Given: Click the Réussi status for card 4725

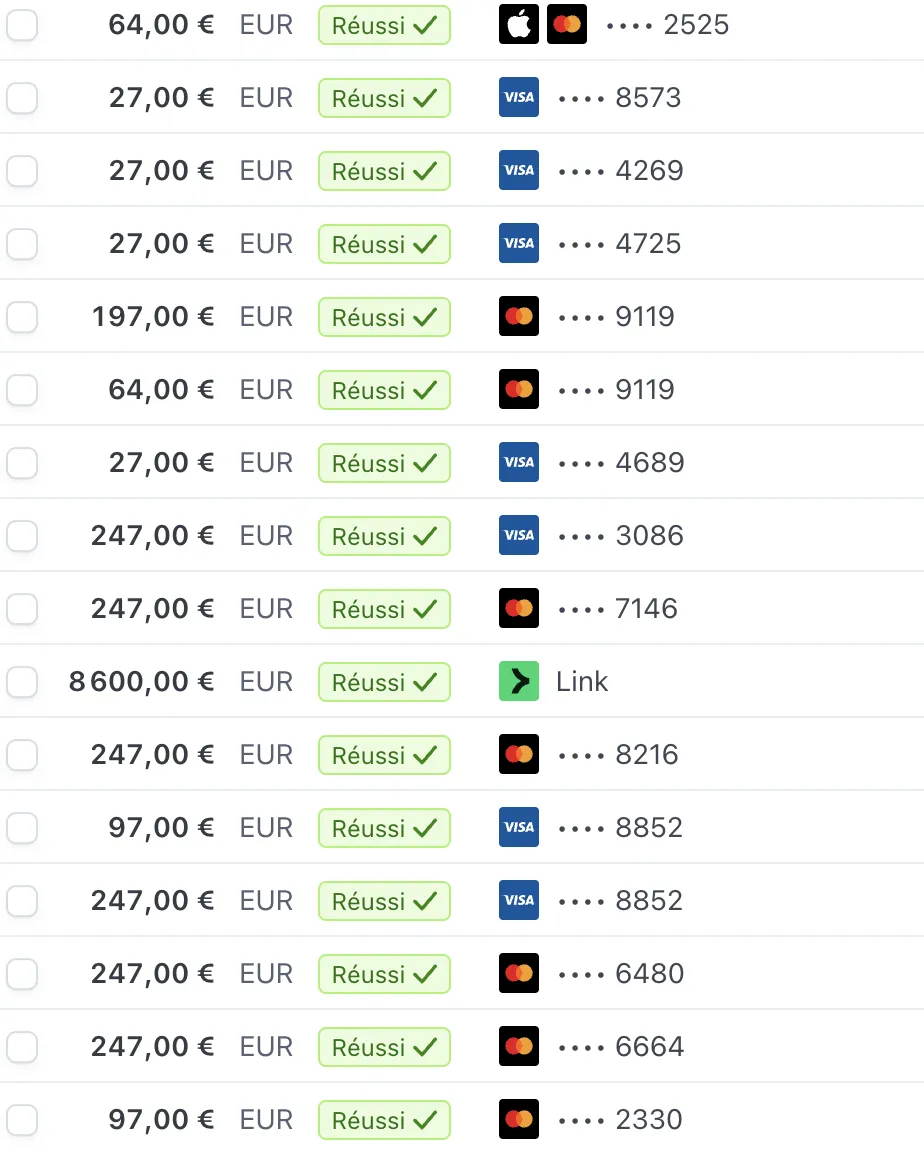Looking at the screenshot, I should (384, 244).
